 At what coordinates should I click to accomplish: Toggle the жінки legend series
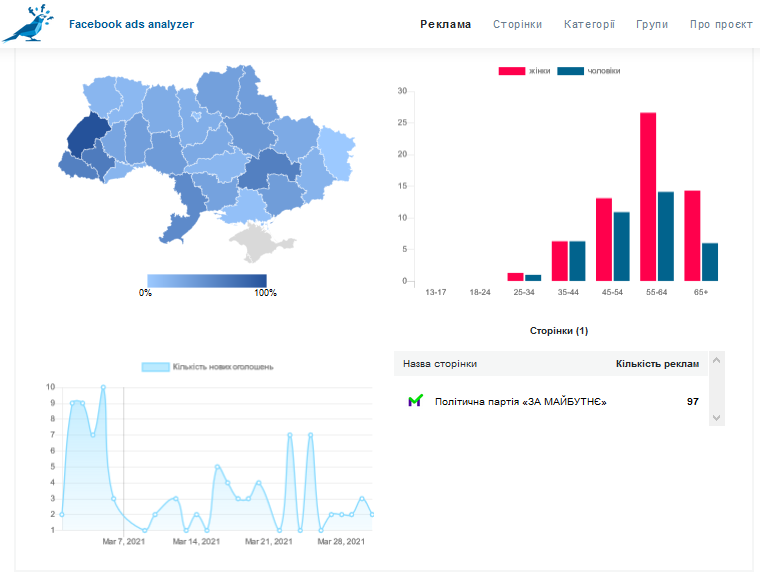tap(525, 71)
